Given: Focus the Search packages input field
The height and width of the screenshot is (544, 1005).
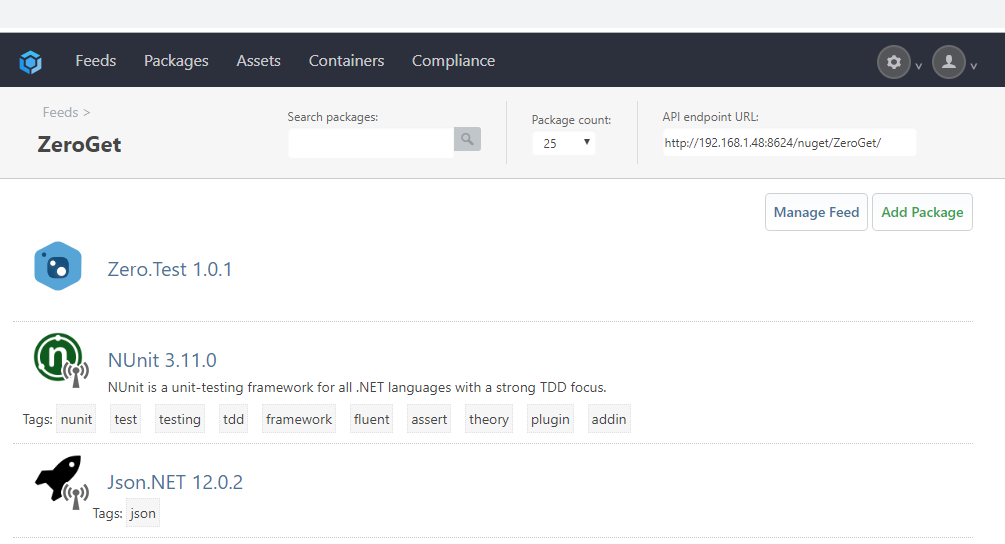Looking at the screenshot, I should point(371,143).
